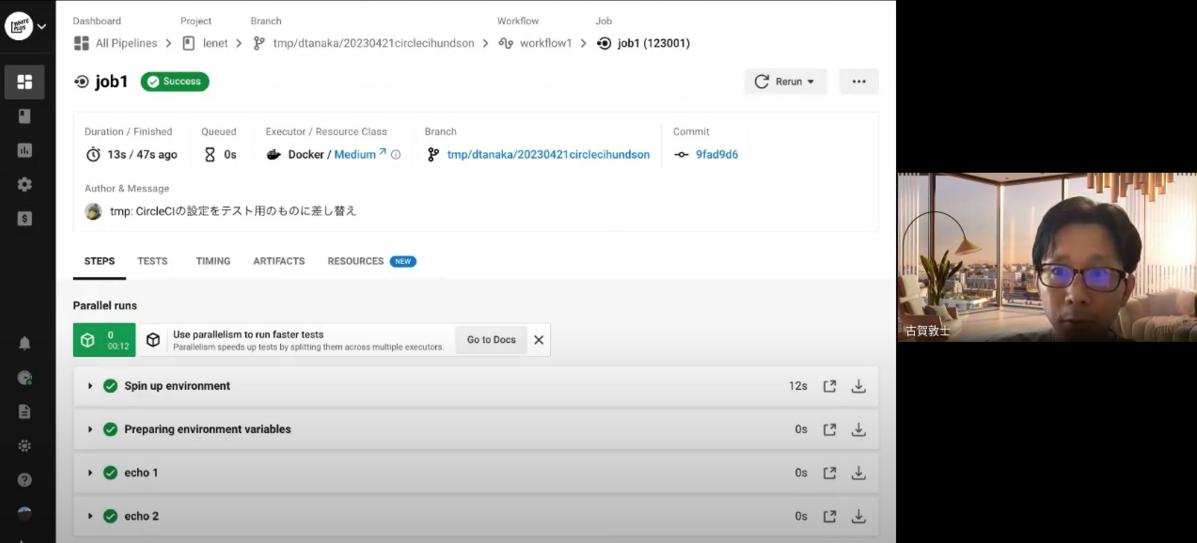Switch to the ARTIFACTS tab
Viewport: 1197px width, 543px height.
click(x=279, y=261)
